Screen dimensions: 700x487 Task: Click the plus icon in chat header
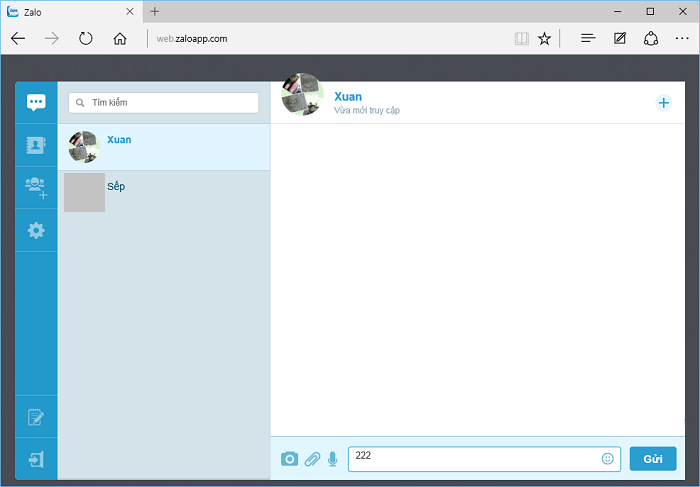(663, 103)
